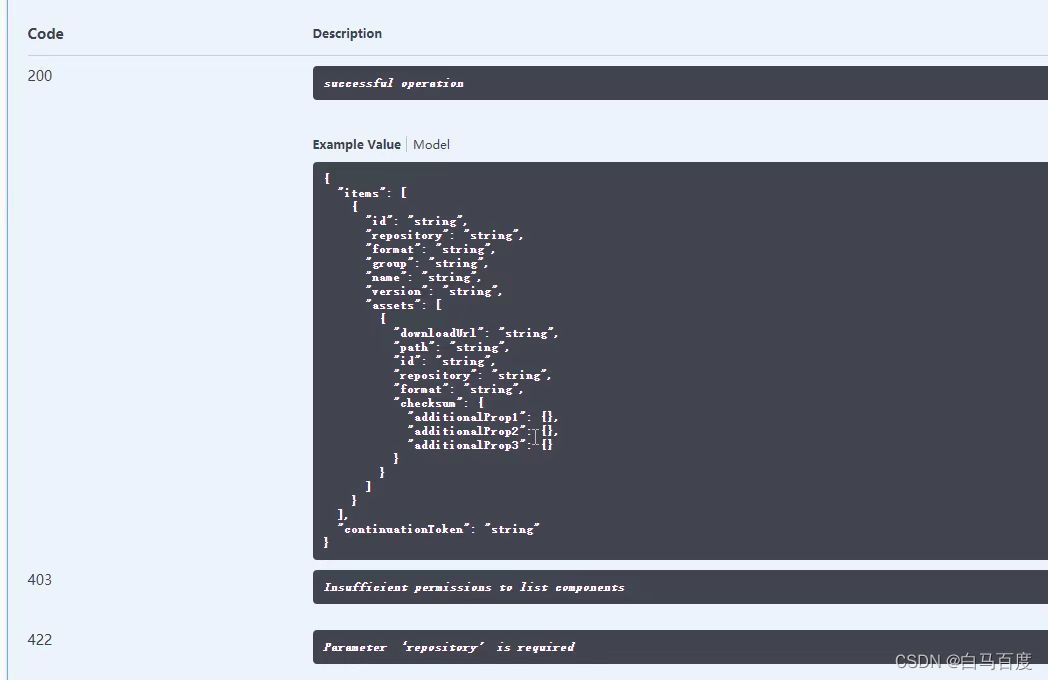This screenshot has height=680, width=1048.
Task: Click "Parameter 'repository' is required" message
Action: pyautogui.click(x=448, y=647)
